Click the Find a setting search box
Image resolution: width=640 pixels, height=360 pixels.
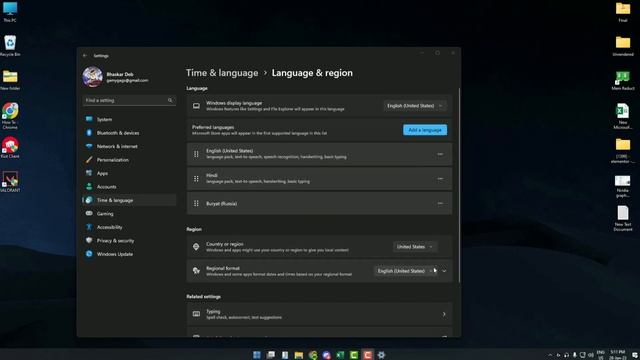(x=129, y=100)
